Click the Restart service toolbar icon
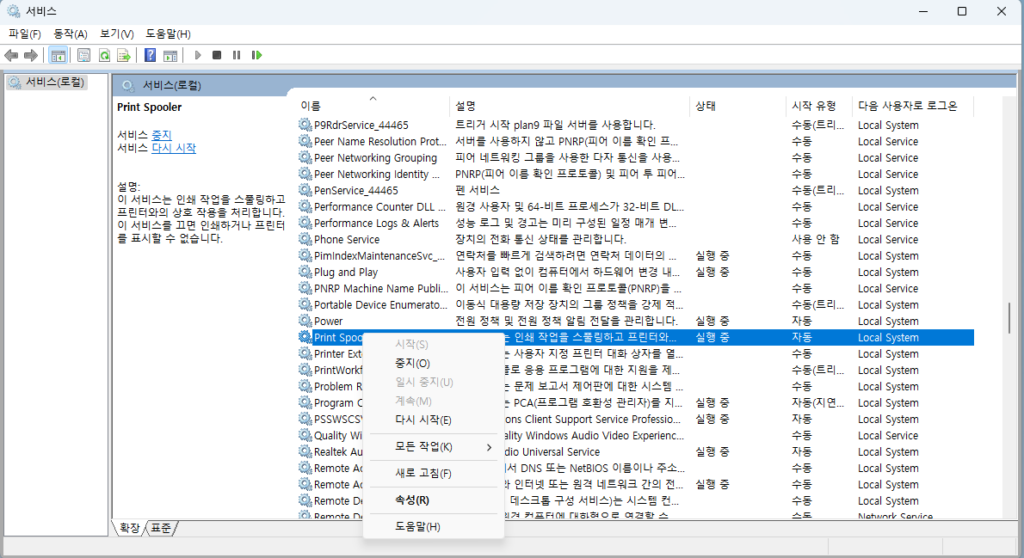This screenshot has height=558, width=1024. (257, 56)
